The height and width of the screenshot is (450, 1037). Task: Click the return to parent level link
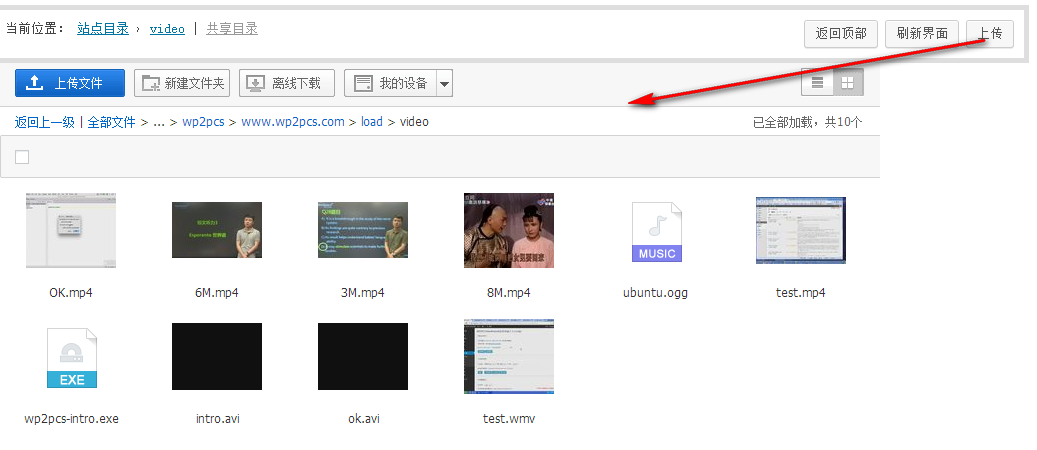click(x=45, y=122)
